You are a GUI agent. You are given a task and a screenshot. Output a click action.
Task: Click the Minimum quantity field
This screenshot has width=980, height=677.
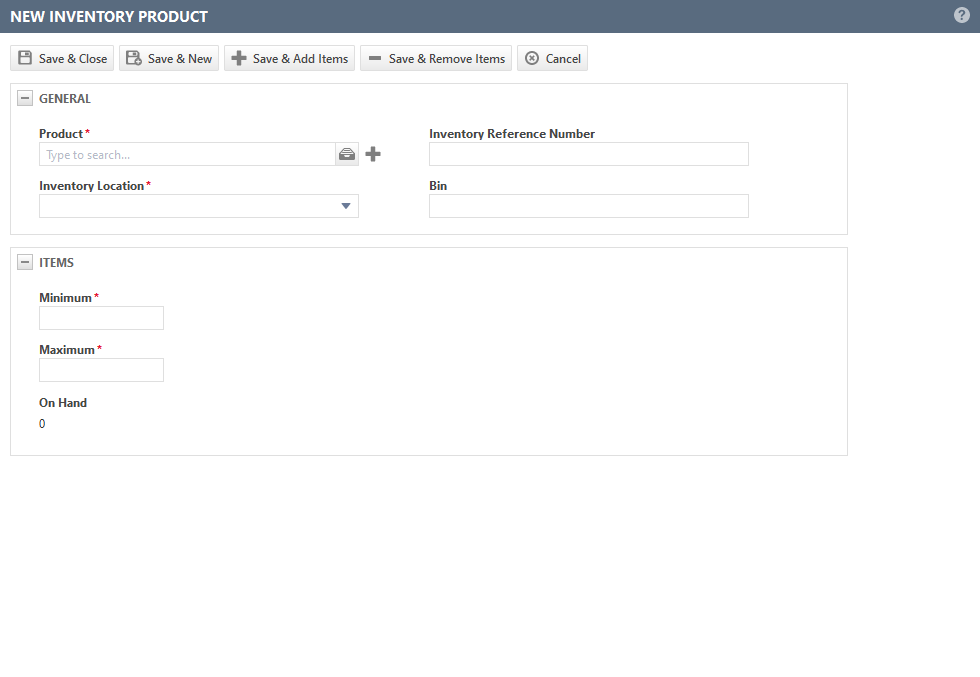coord(101,318)
